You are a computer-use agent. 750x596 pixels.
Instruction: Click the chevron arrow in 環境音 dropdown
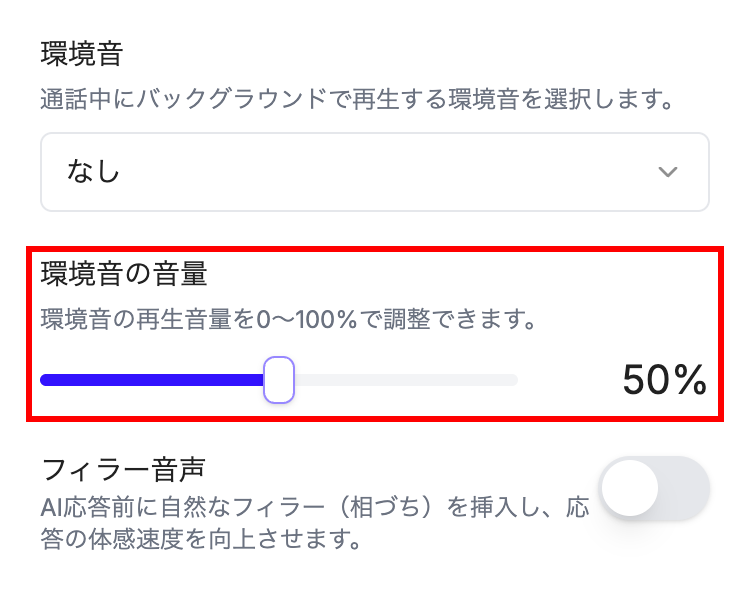668,172
